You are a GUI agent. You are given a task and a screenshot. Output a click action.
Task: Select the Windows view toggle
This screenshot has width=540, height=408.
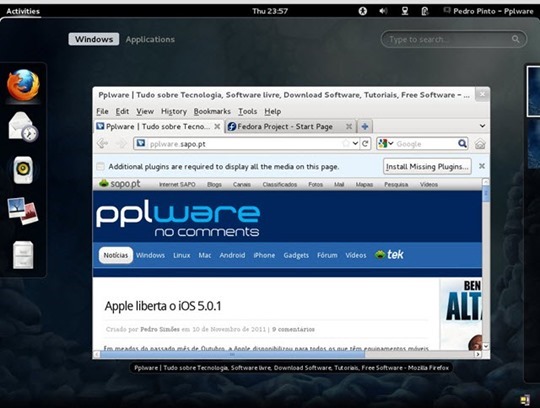pyautogui.click(x=94, y=39)
